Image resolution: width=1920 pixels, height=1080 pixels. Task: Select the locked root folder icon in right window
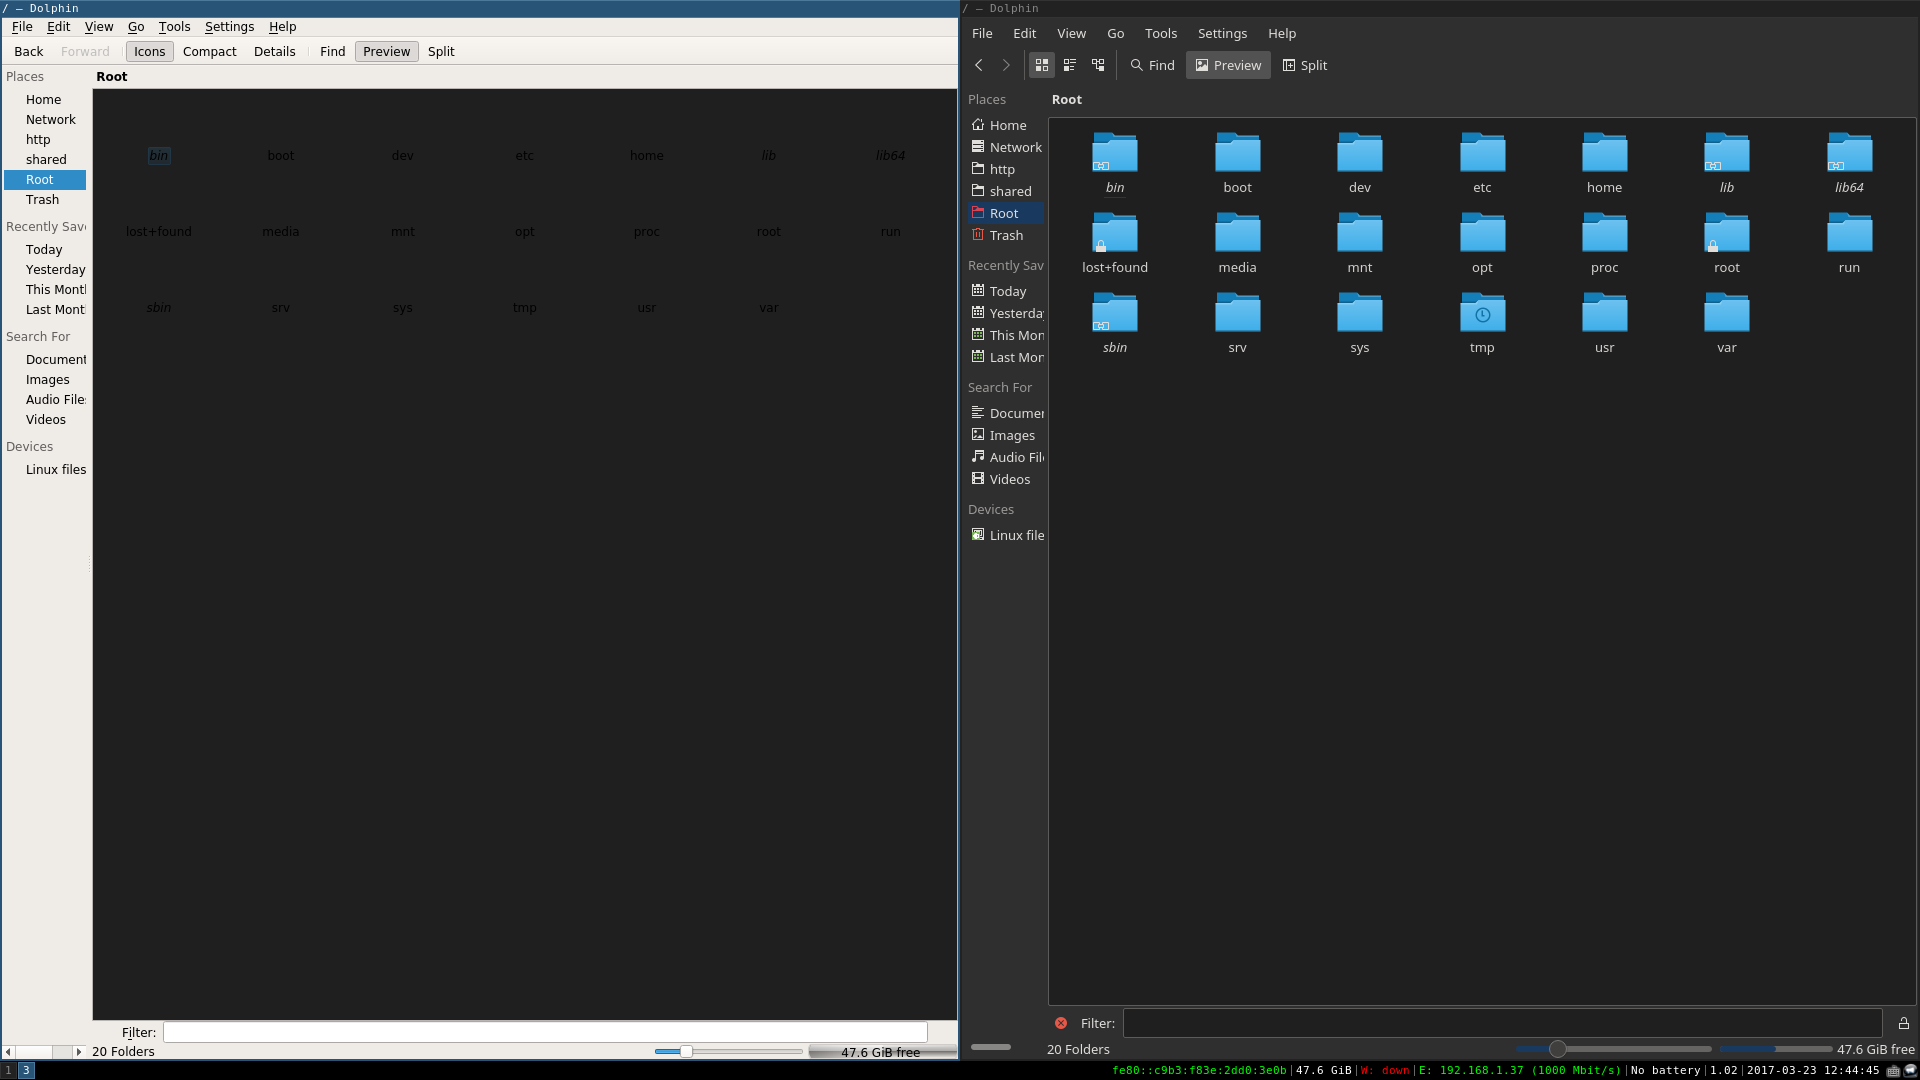click(1727, 233)
